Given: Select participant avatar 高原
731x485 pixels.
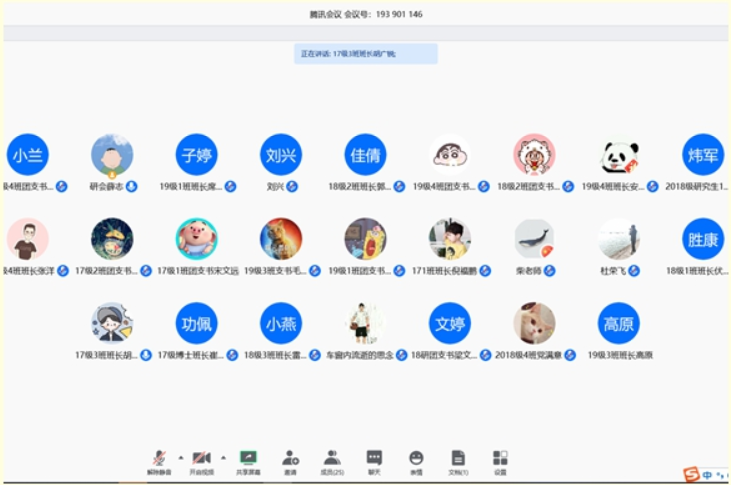Looking at the screenshot, I should [x=619, y=323].
